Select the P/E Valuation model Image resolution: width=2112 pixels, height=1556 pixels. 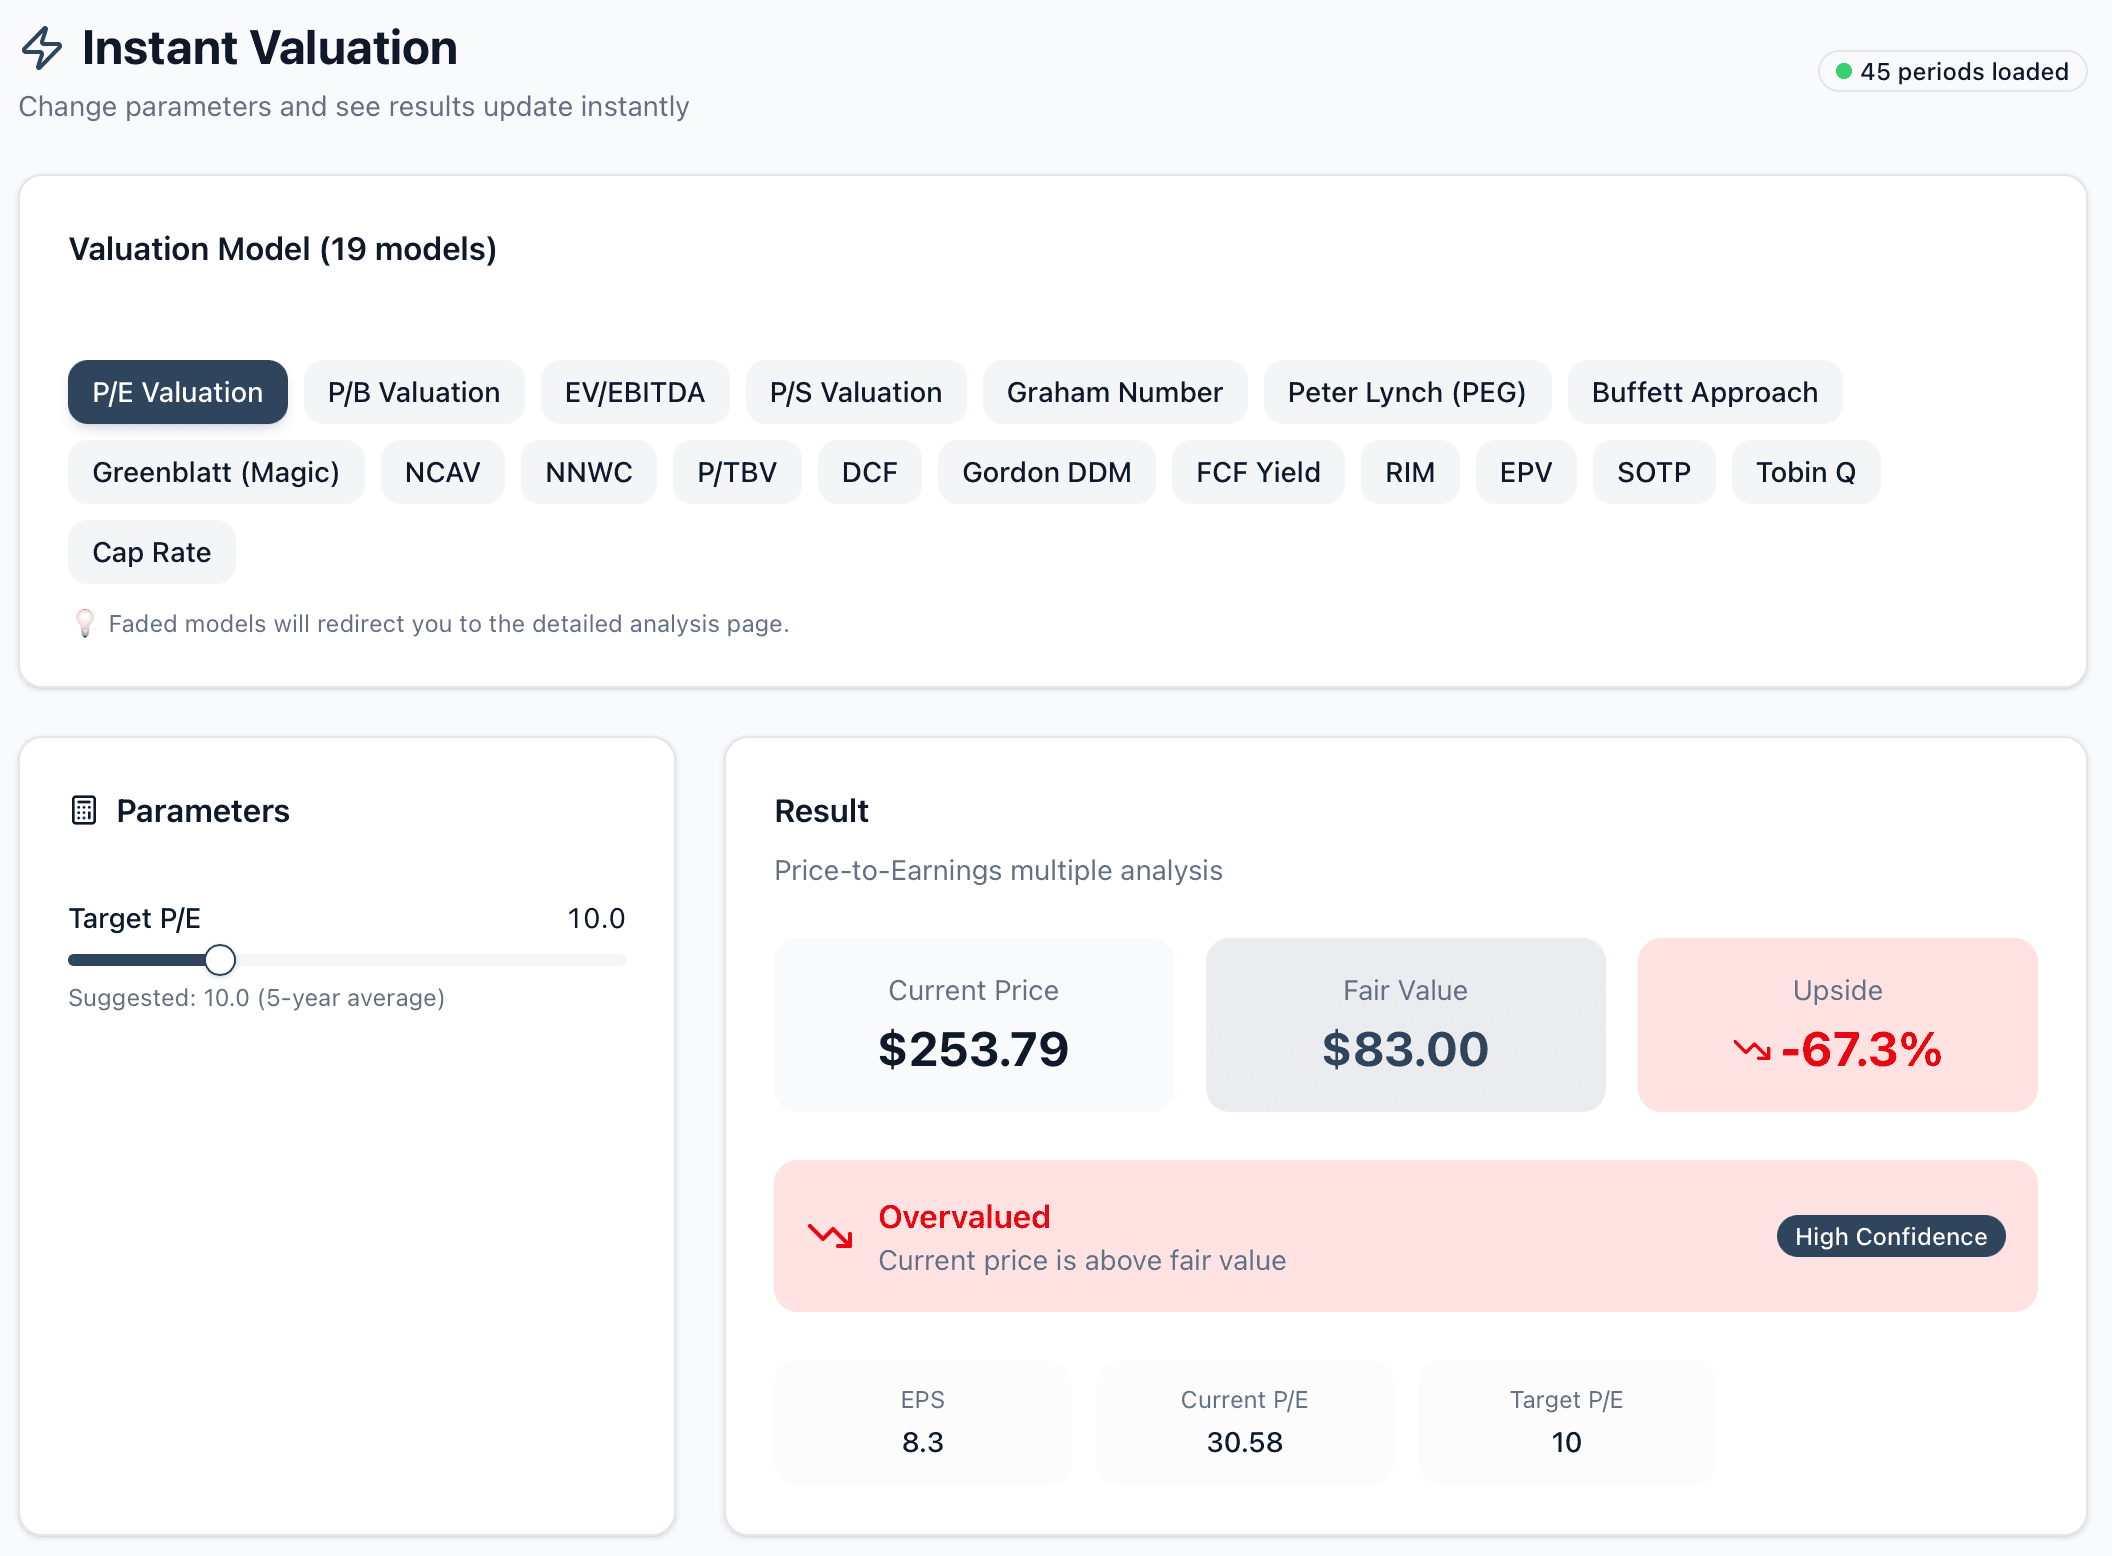(178, 392)
